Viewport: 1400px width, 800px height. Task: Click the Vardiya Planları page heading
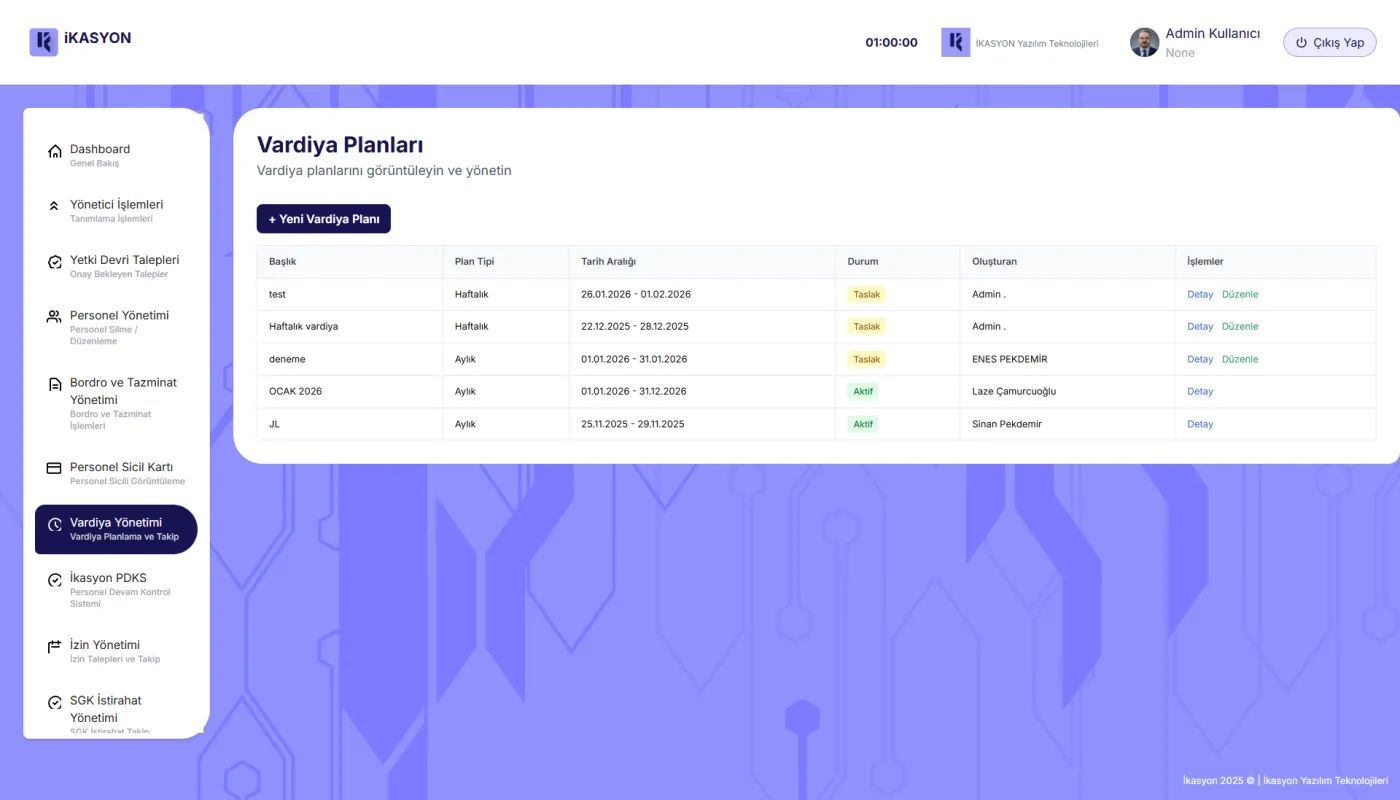pyautogui.click(x=340, y=144)
